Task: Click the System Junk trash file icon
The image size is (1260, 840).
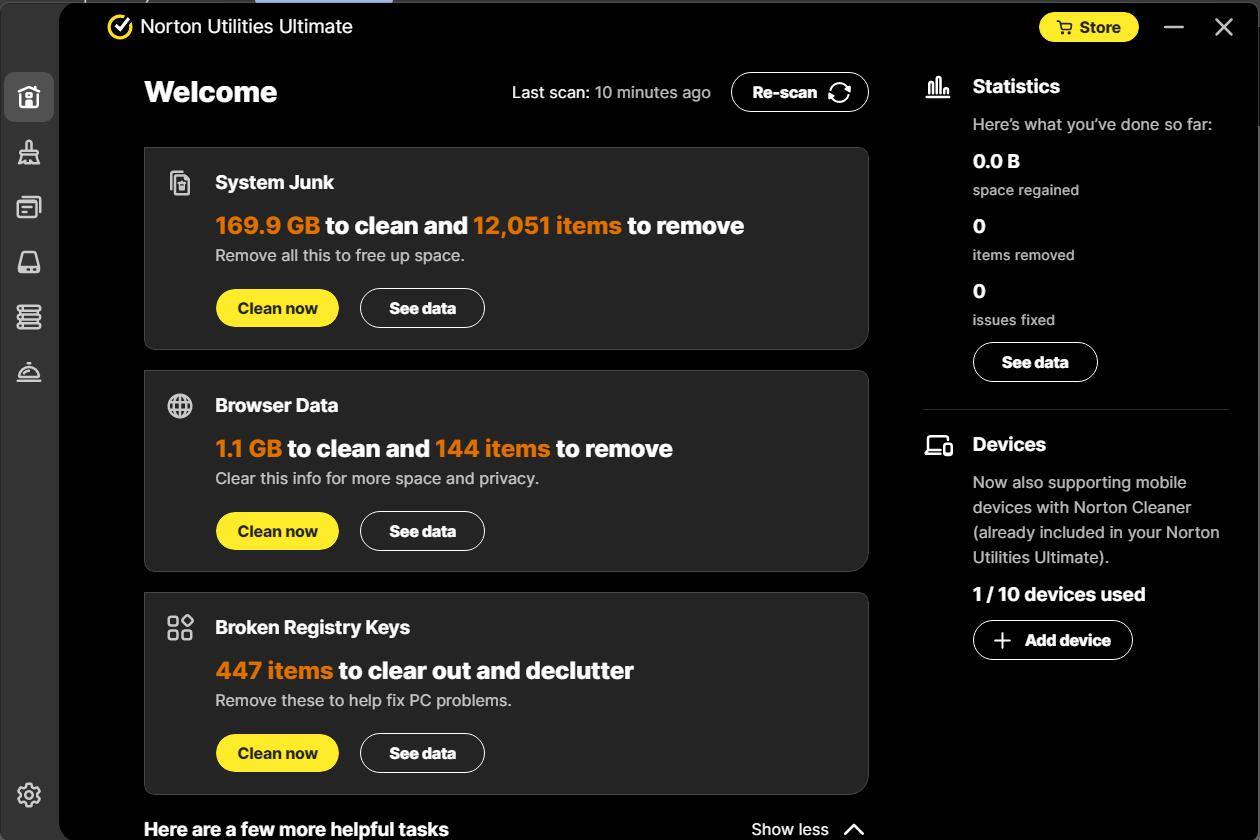Action: [x=180, y=183]
